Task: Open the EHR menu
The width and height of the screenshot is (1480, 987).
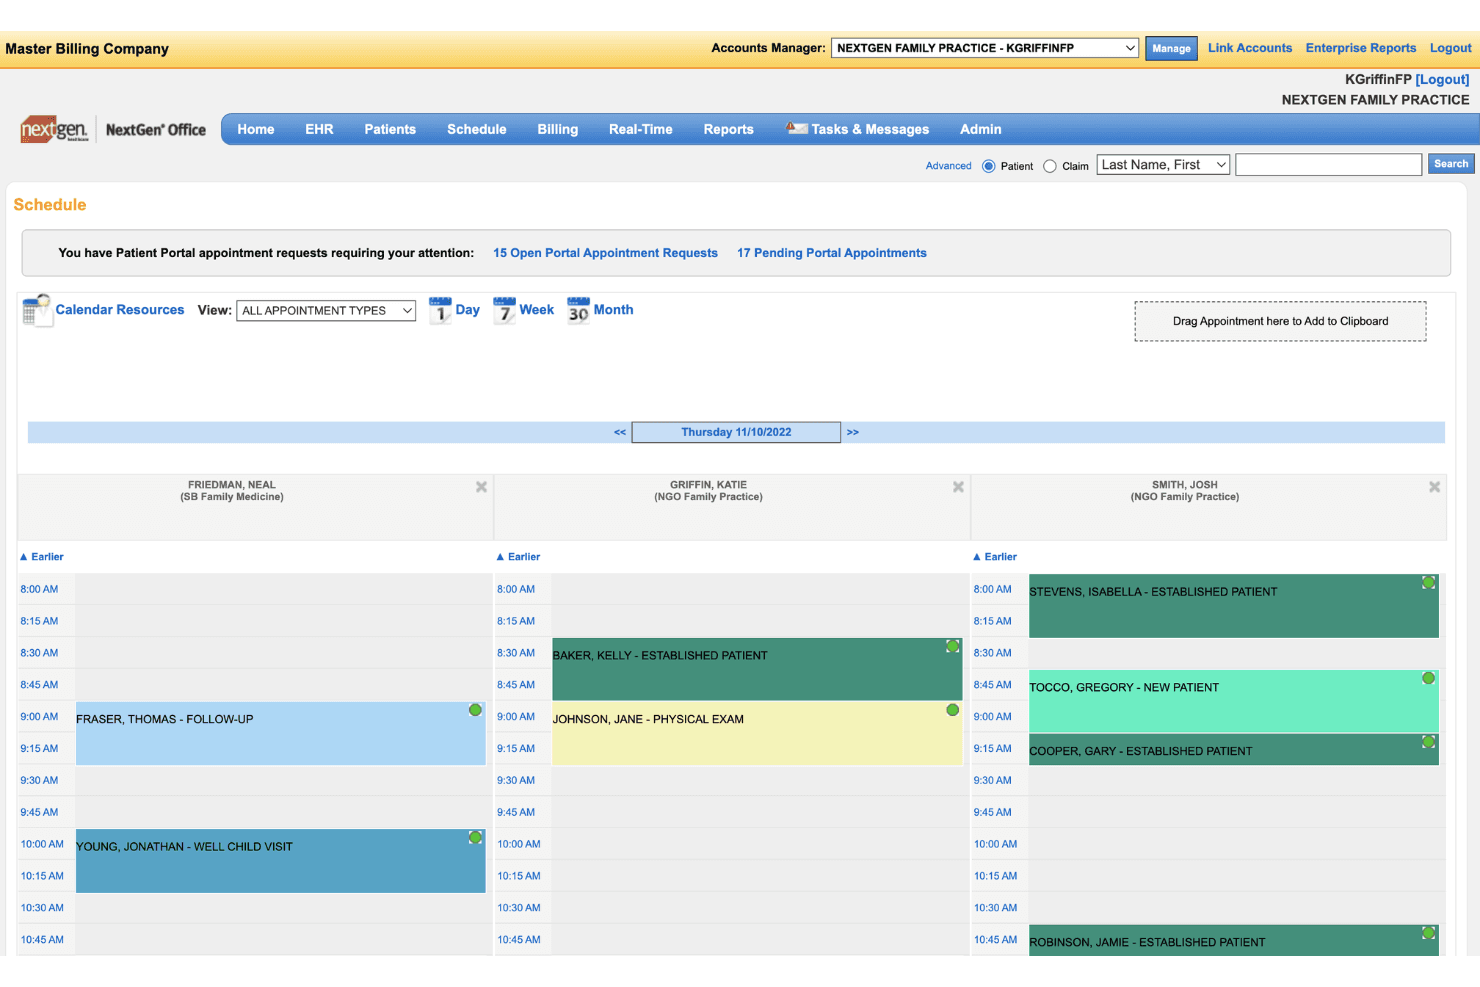Action: [x=319, y=129]
